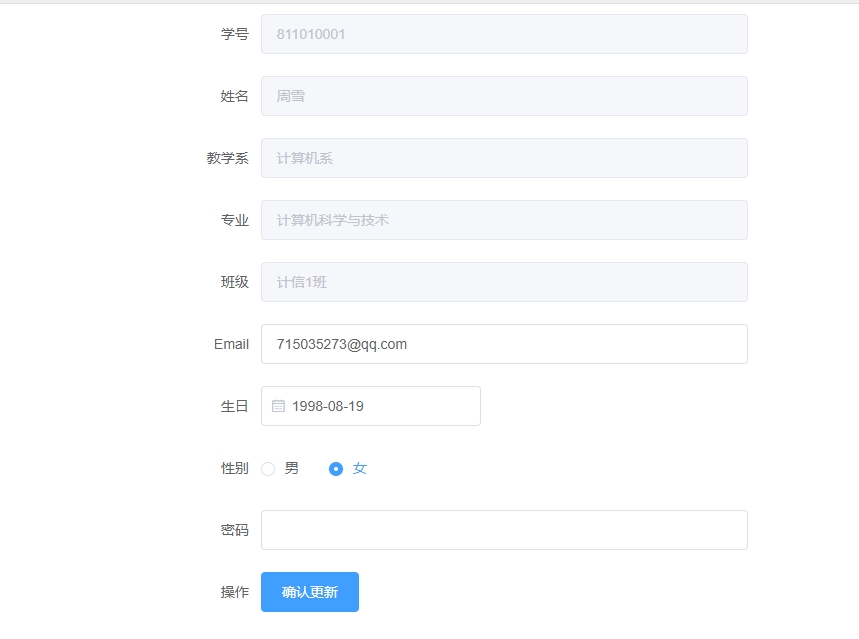859x639 pixels.
Task: Click the 操作 label beside the button
Action: (234, 592)
